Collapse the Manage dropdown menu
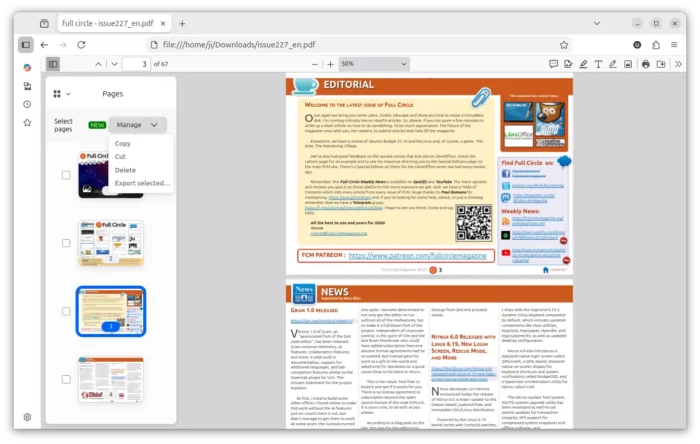700x444 pixels. [x=137, y=125]
